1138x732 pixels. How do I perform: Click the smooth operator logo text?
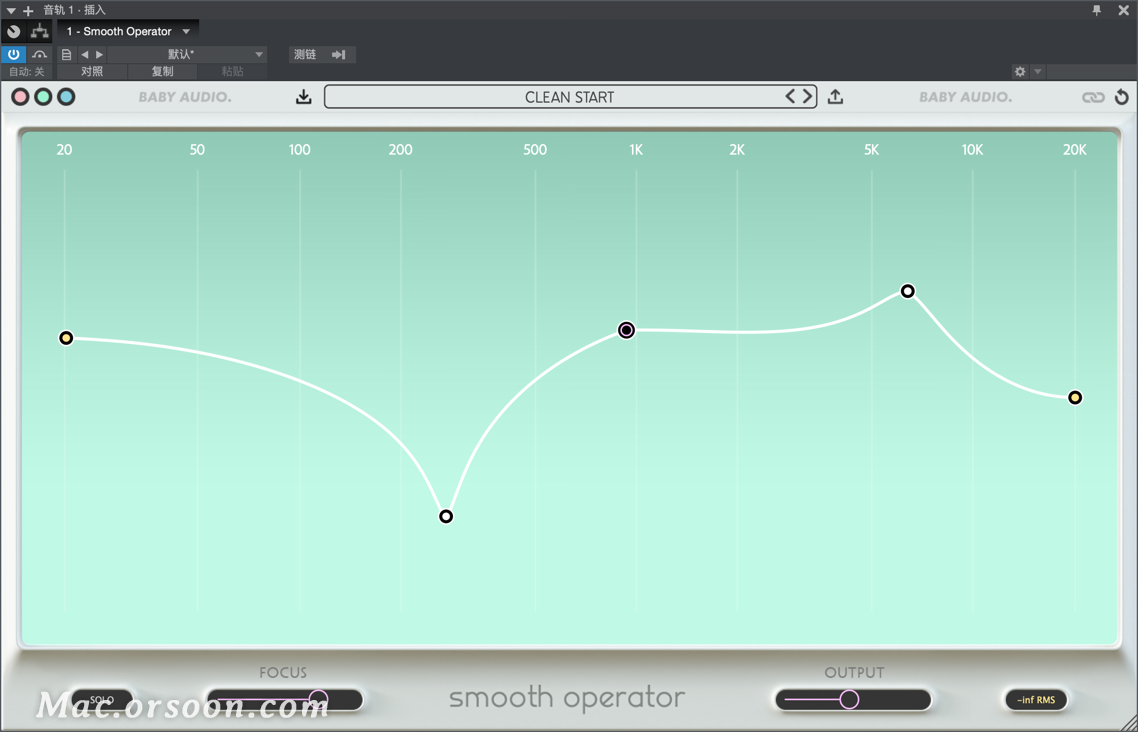[567, 698]
